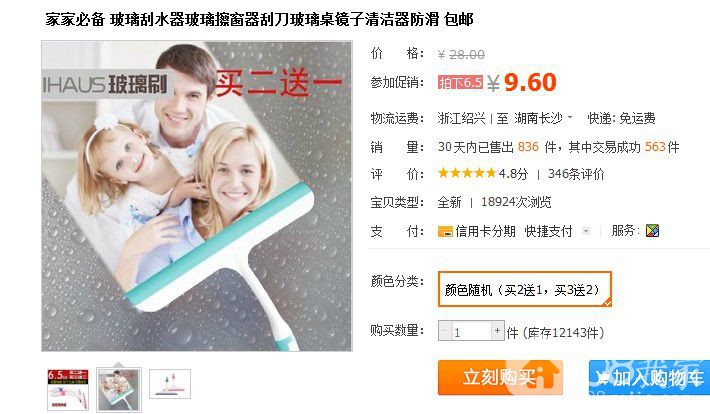Image resolution: width=710 pixels, height=414 pixels.
Task: Click the 加入购物车 add to cart button
Action: point(649,377)
